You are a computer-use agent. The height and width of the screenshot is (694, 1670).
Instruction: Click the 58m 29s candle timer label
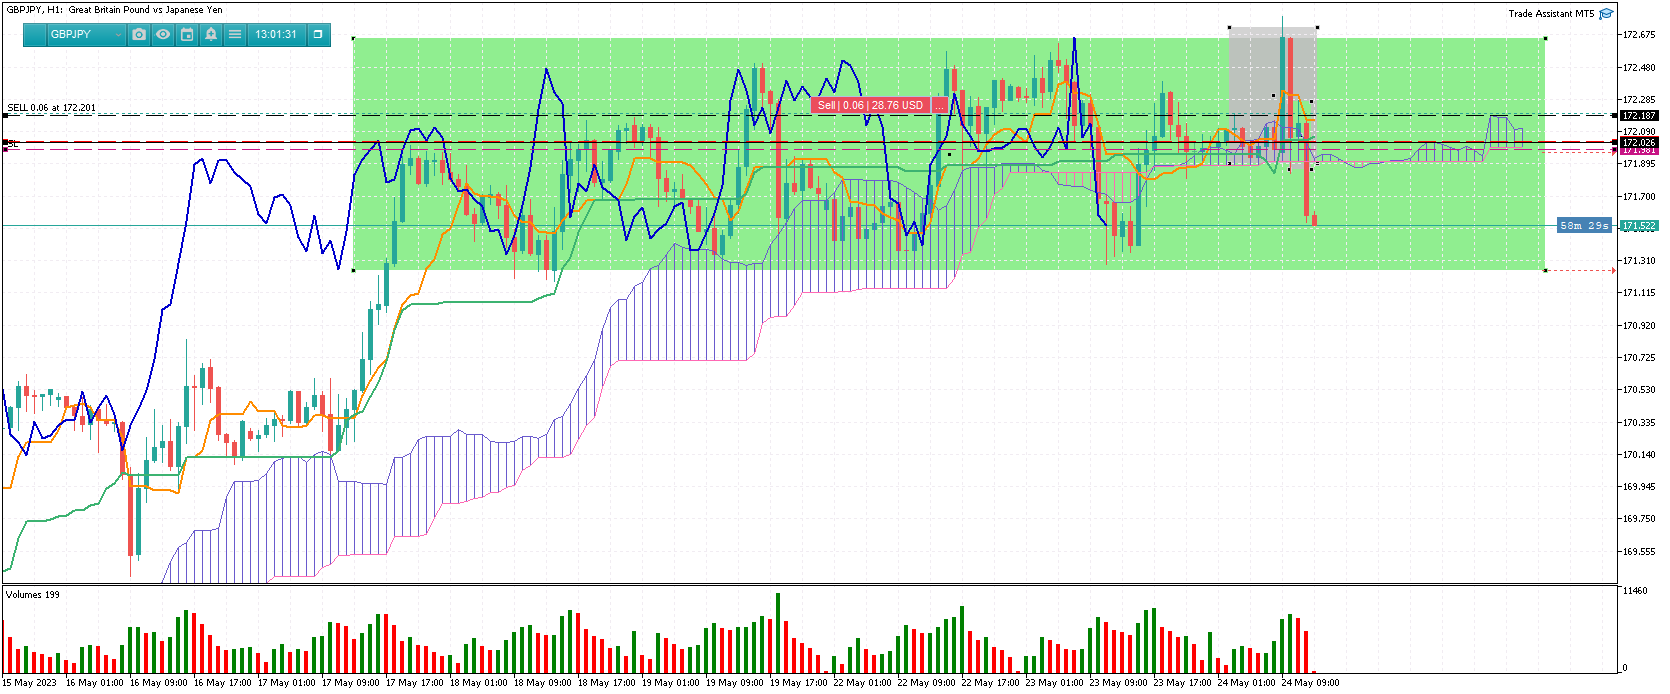point(1585,226)
